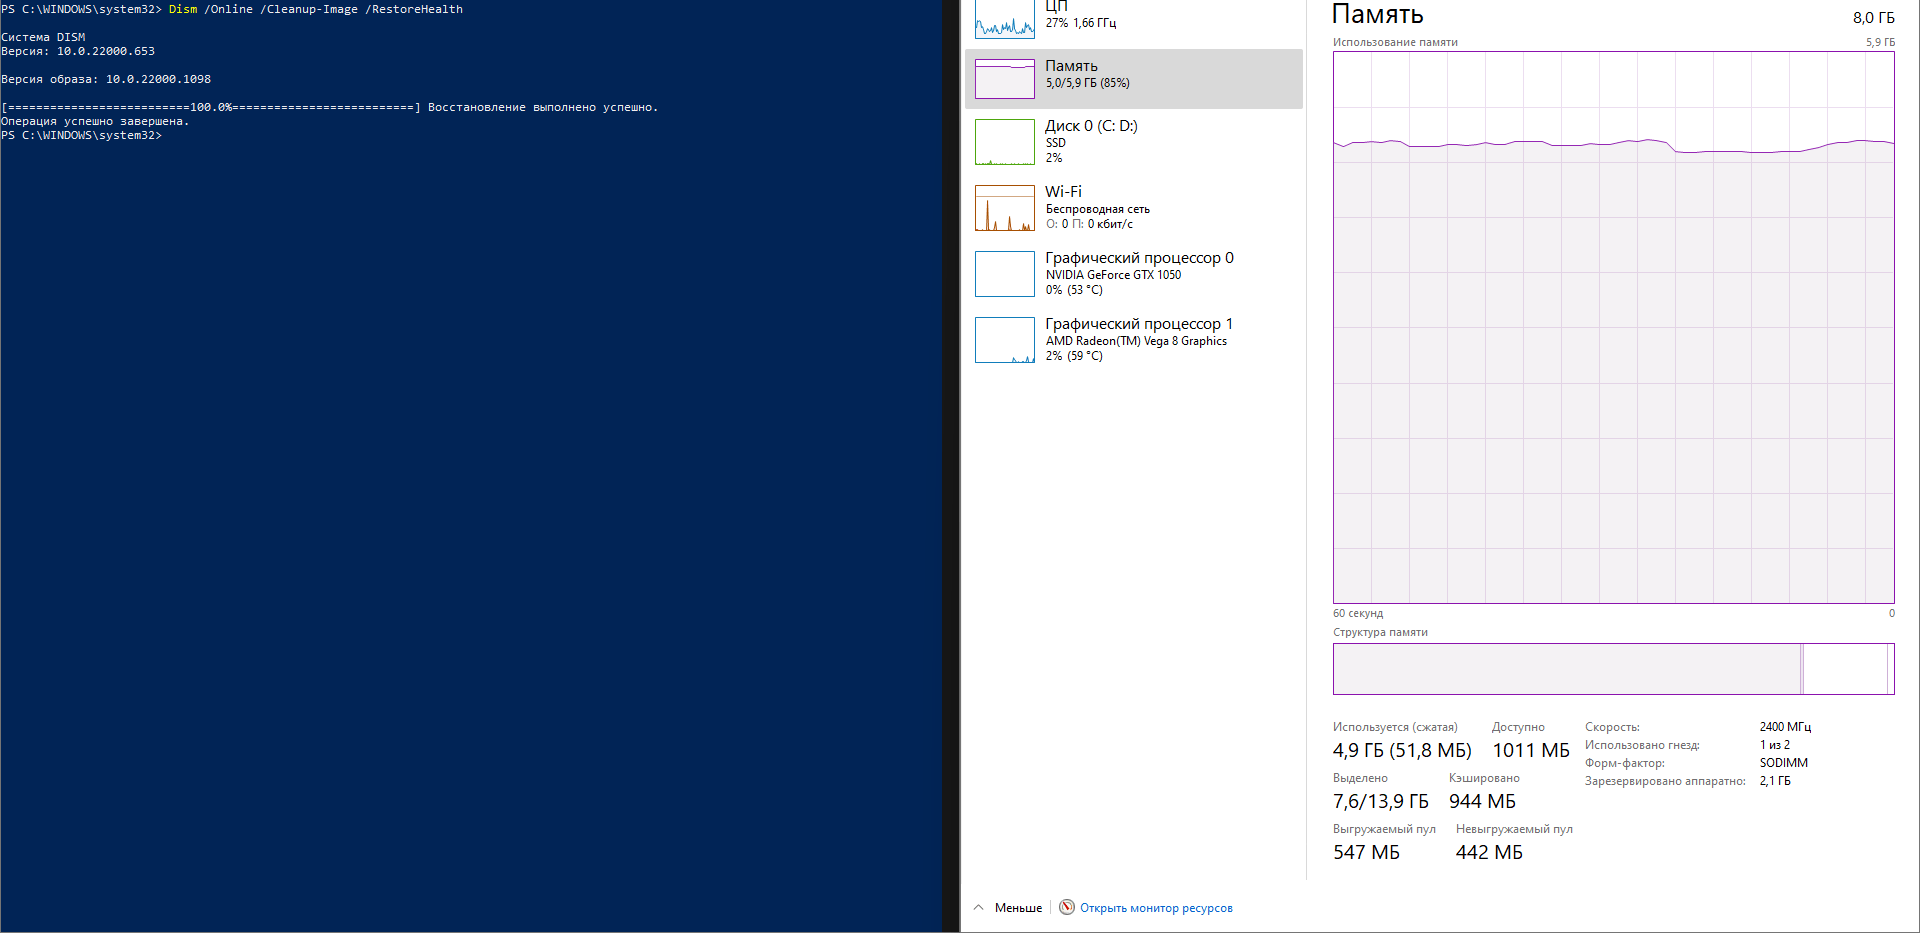Click the SODIMM form factor value

1783,763
